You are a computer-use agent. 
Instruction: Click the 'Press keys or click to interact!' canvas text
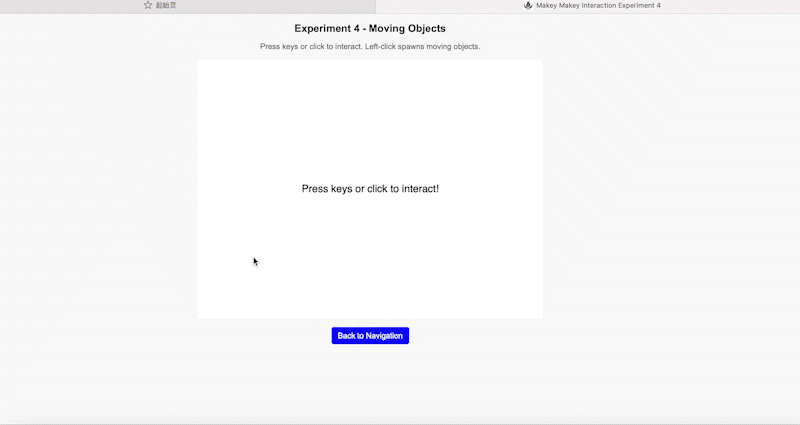(x=370, y=189)
